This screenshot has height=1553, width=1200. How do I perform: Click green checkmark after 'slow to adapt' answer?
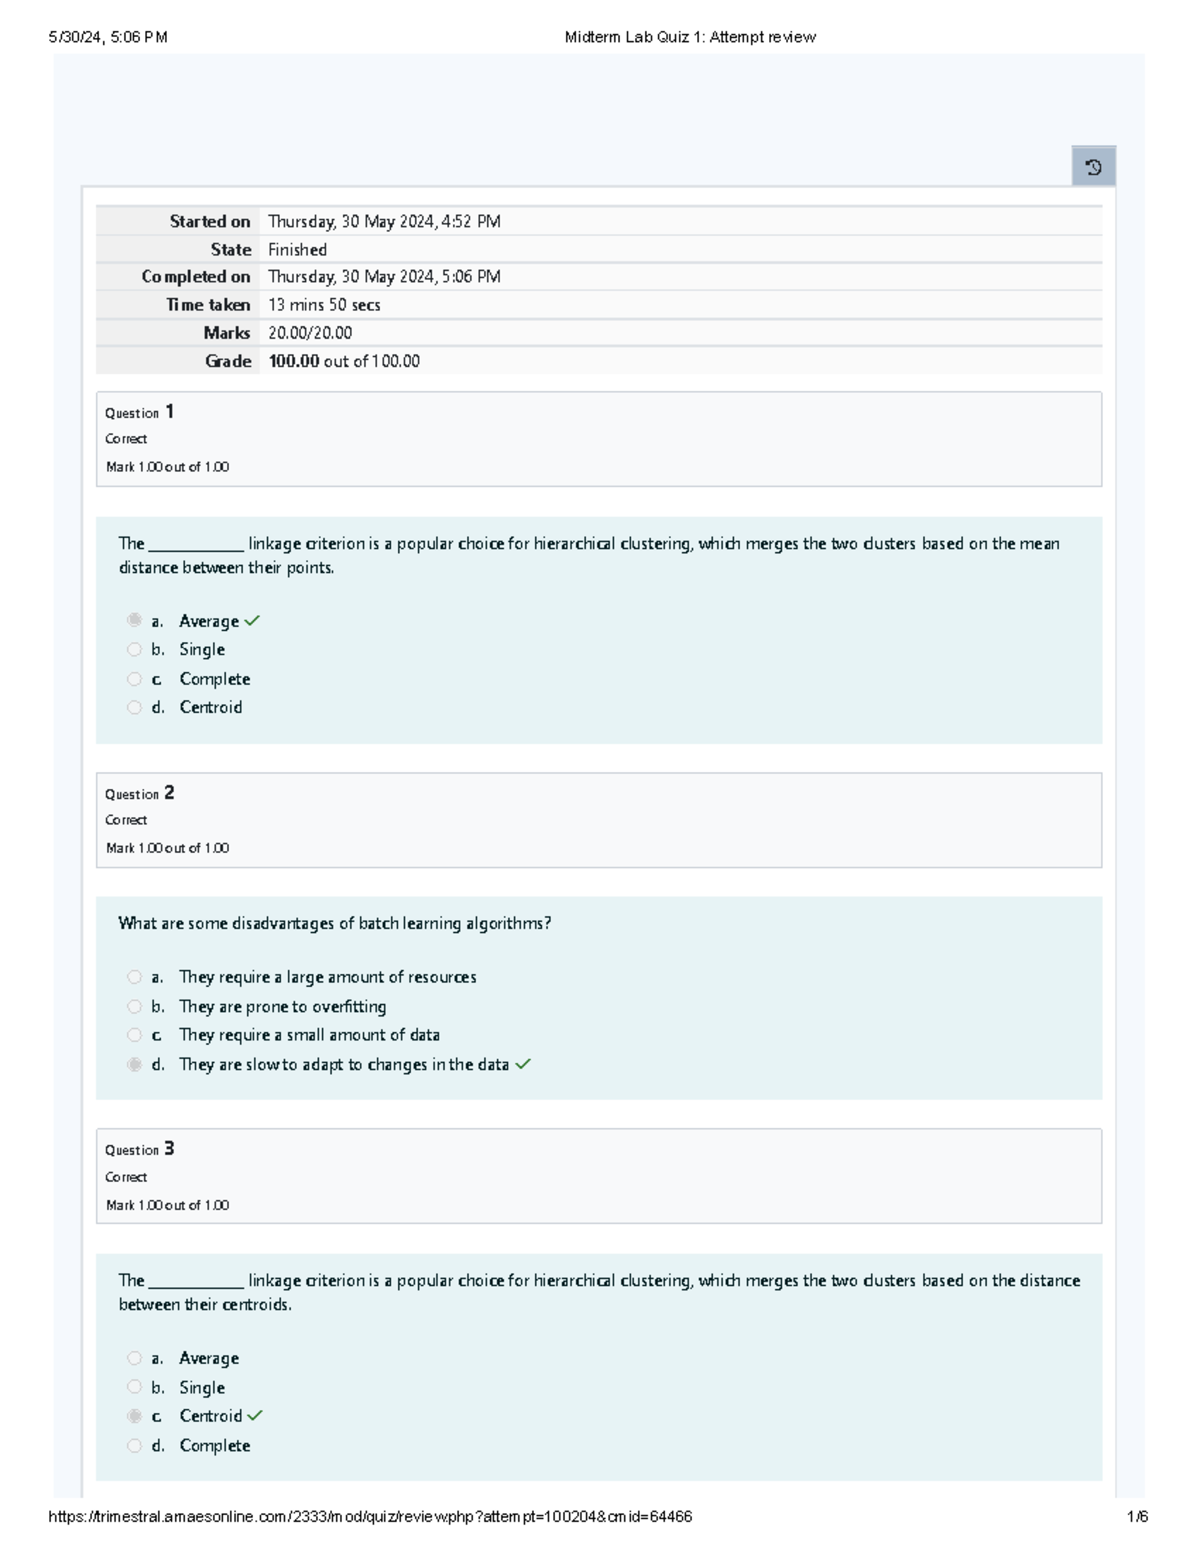click(x=522, y=1064)
